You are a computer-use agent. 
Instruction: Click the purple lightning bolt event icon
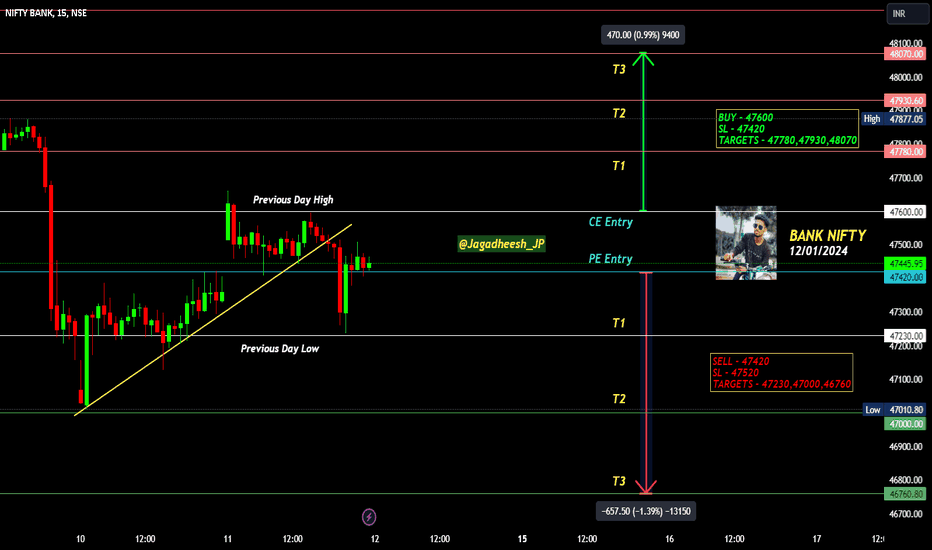369,517
